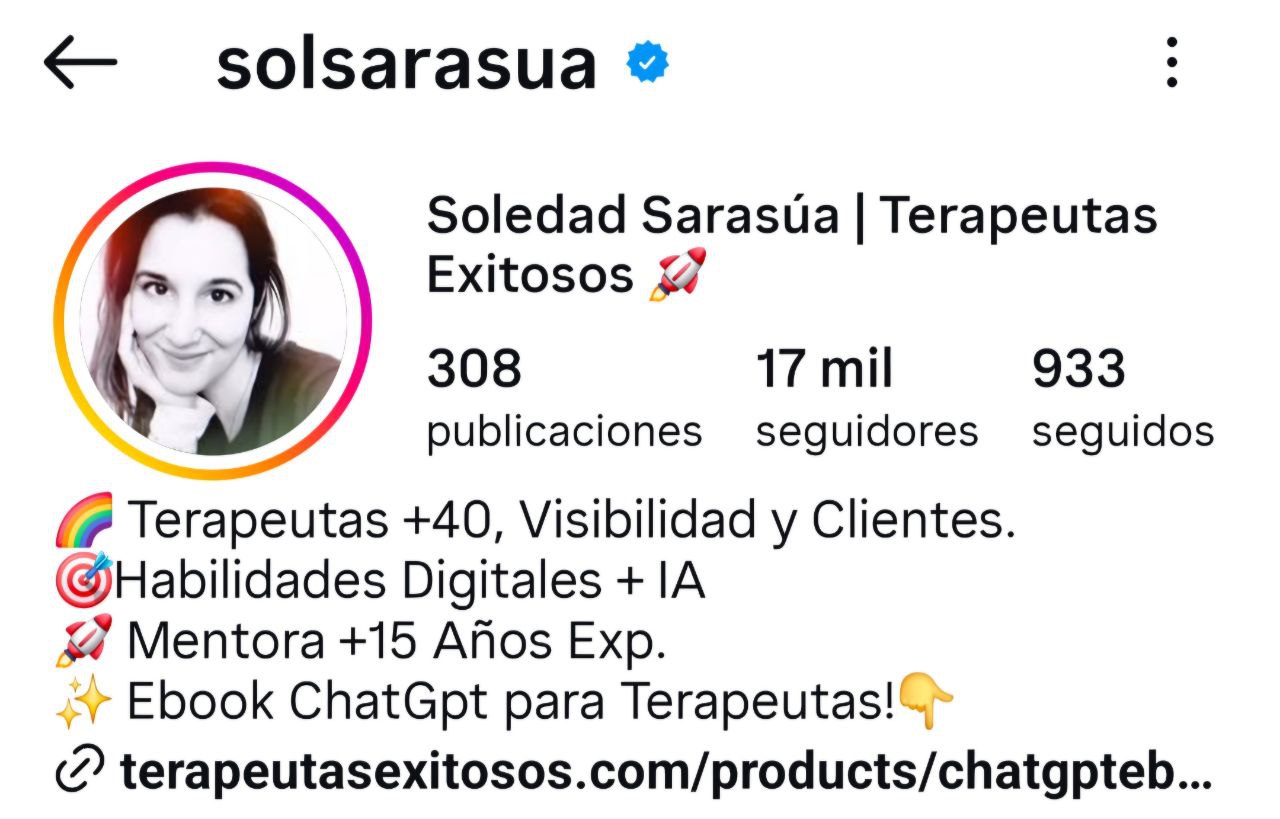
Task: Tap the Terapeutas +40 bio line
Action: 572,521
